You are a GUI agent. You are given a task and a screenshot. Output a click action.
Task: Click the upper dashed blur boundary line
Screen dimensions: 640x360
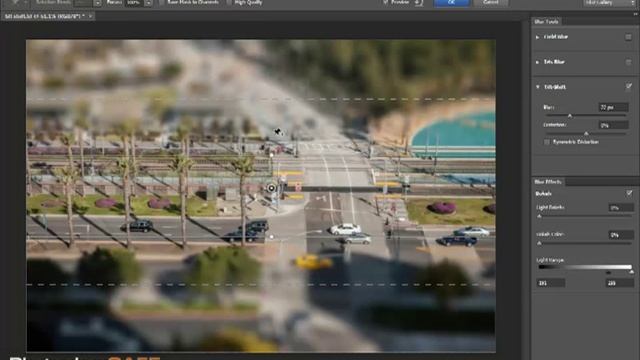pyautogui.click(x=261, y=99)
